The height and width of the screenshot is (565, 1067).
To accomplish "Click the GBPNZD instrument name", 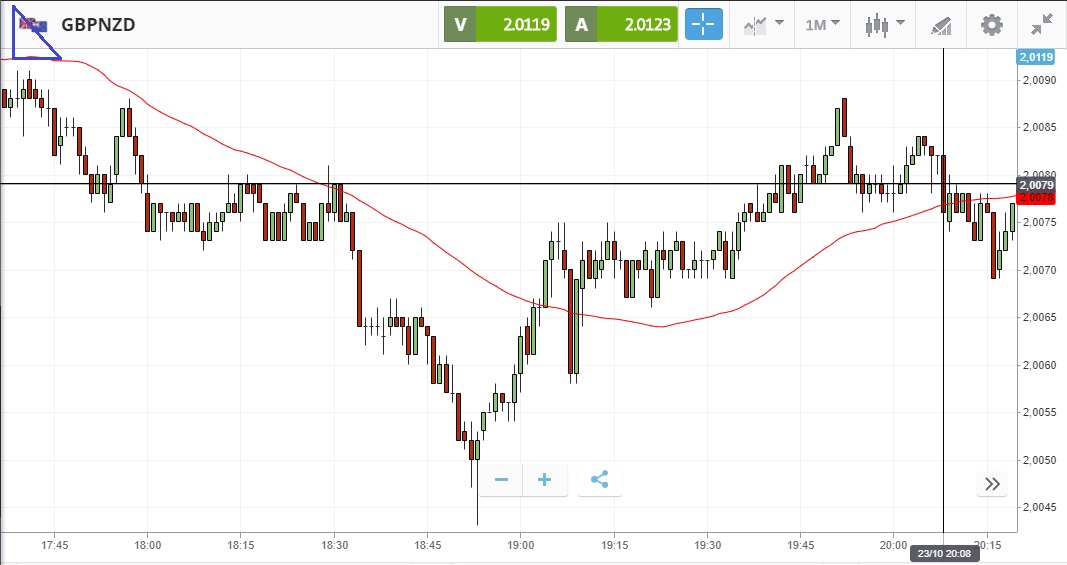I will tap(98, 25).
